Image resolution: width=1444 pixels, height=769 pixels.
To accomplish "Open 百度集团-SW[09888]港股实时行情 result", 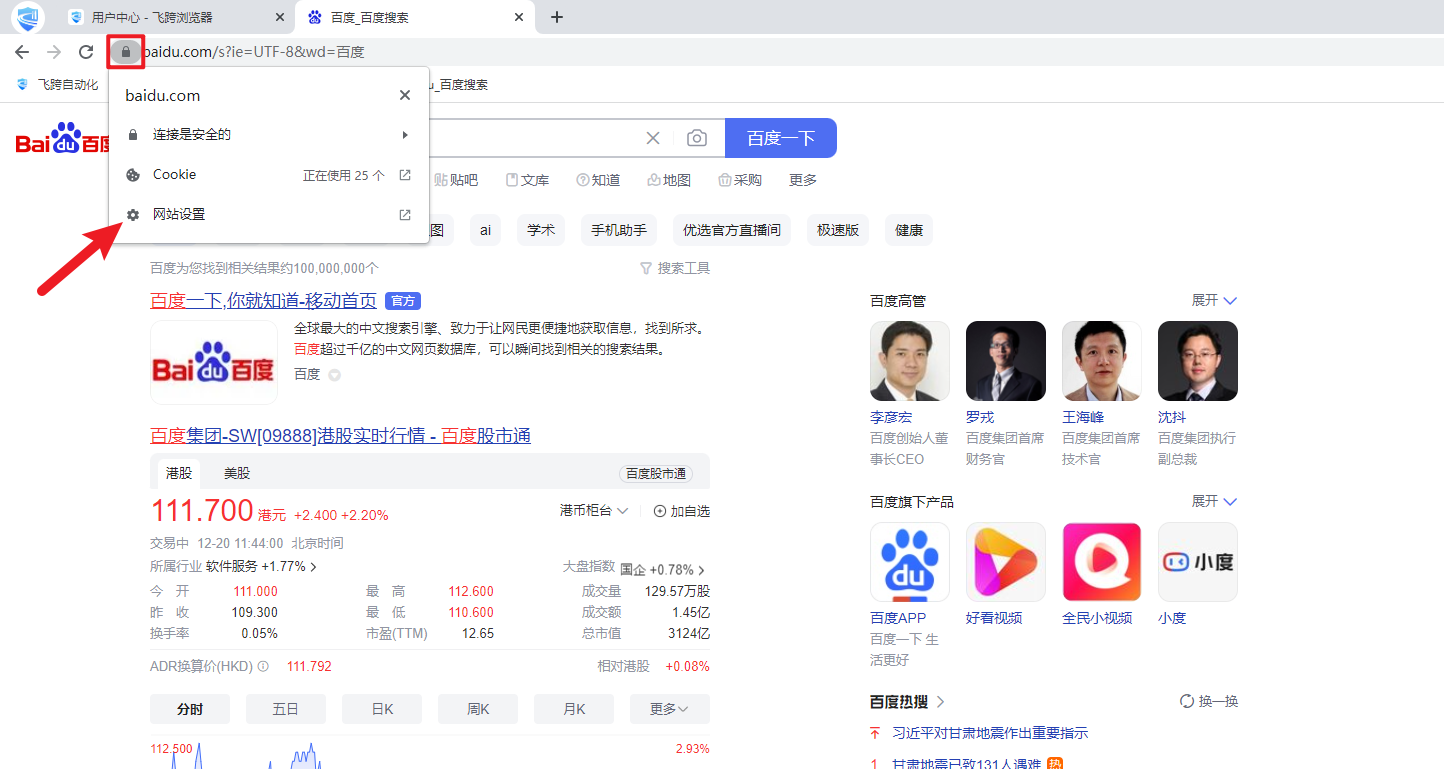I will [340, 436].
